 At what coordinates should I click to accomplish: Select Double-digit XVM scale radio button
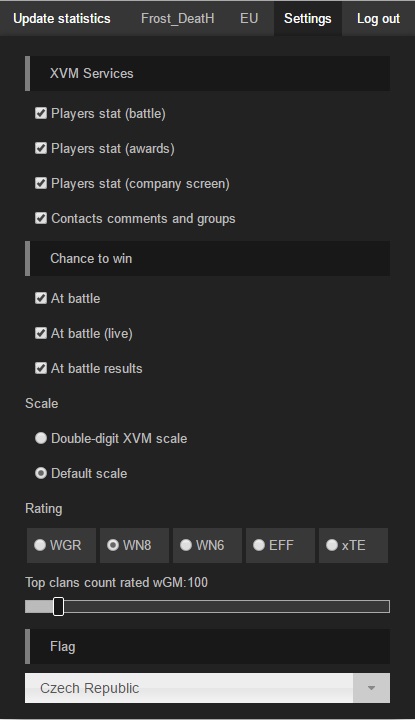point(41,438)
